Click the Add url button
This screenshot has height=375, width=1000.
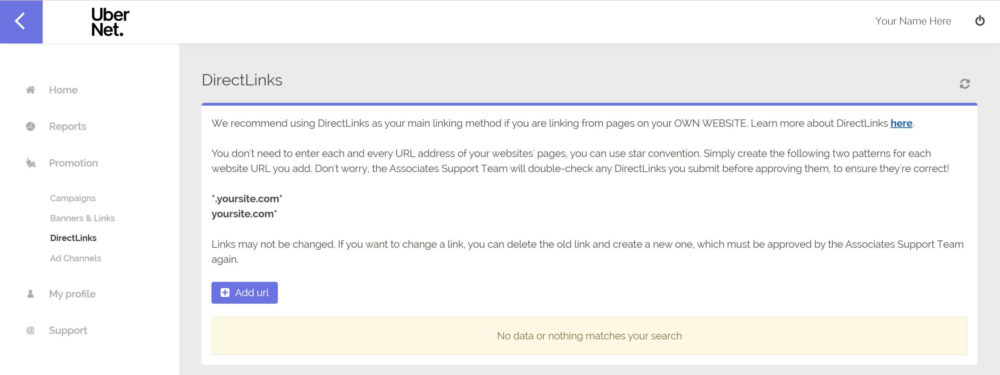point(244,293)
